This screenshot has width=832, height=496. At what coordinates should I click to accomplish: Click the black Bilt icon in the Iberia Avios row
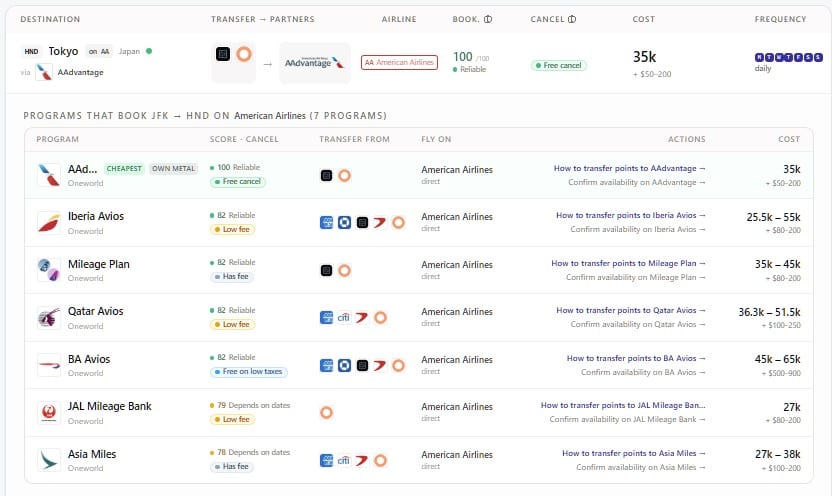pyautogui.click(x=362, y=222)
